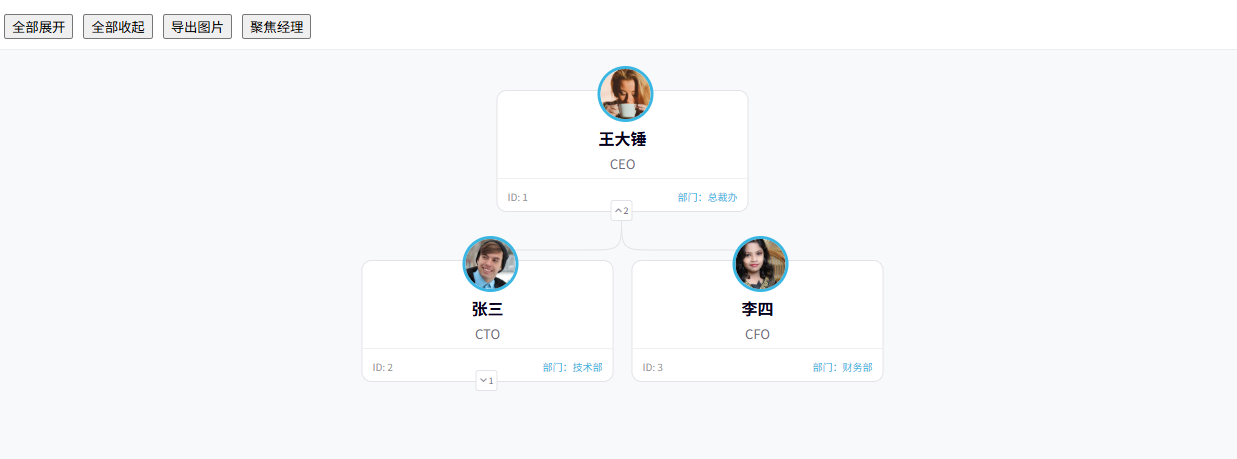Click department label 技术部
Image resolution: width=1237 pixels, height=459 pixels.
(587, 367)
